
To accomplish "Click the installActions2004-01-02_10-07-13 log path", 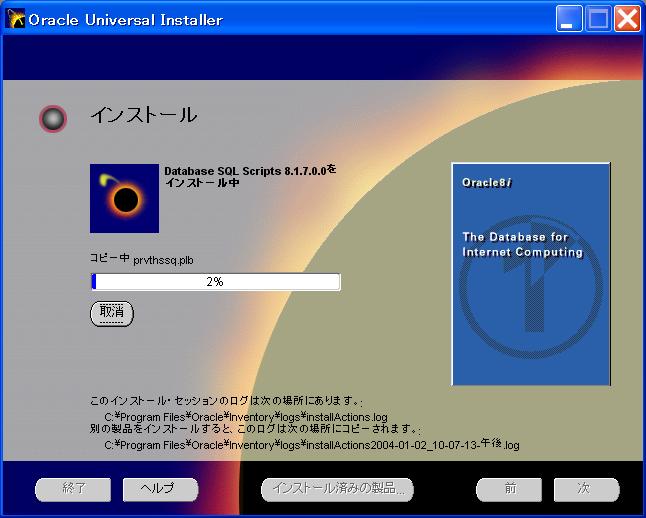I will point(311,445).
